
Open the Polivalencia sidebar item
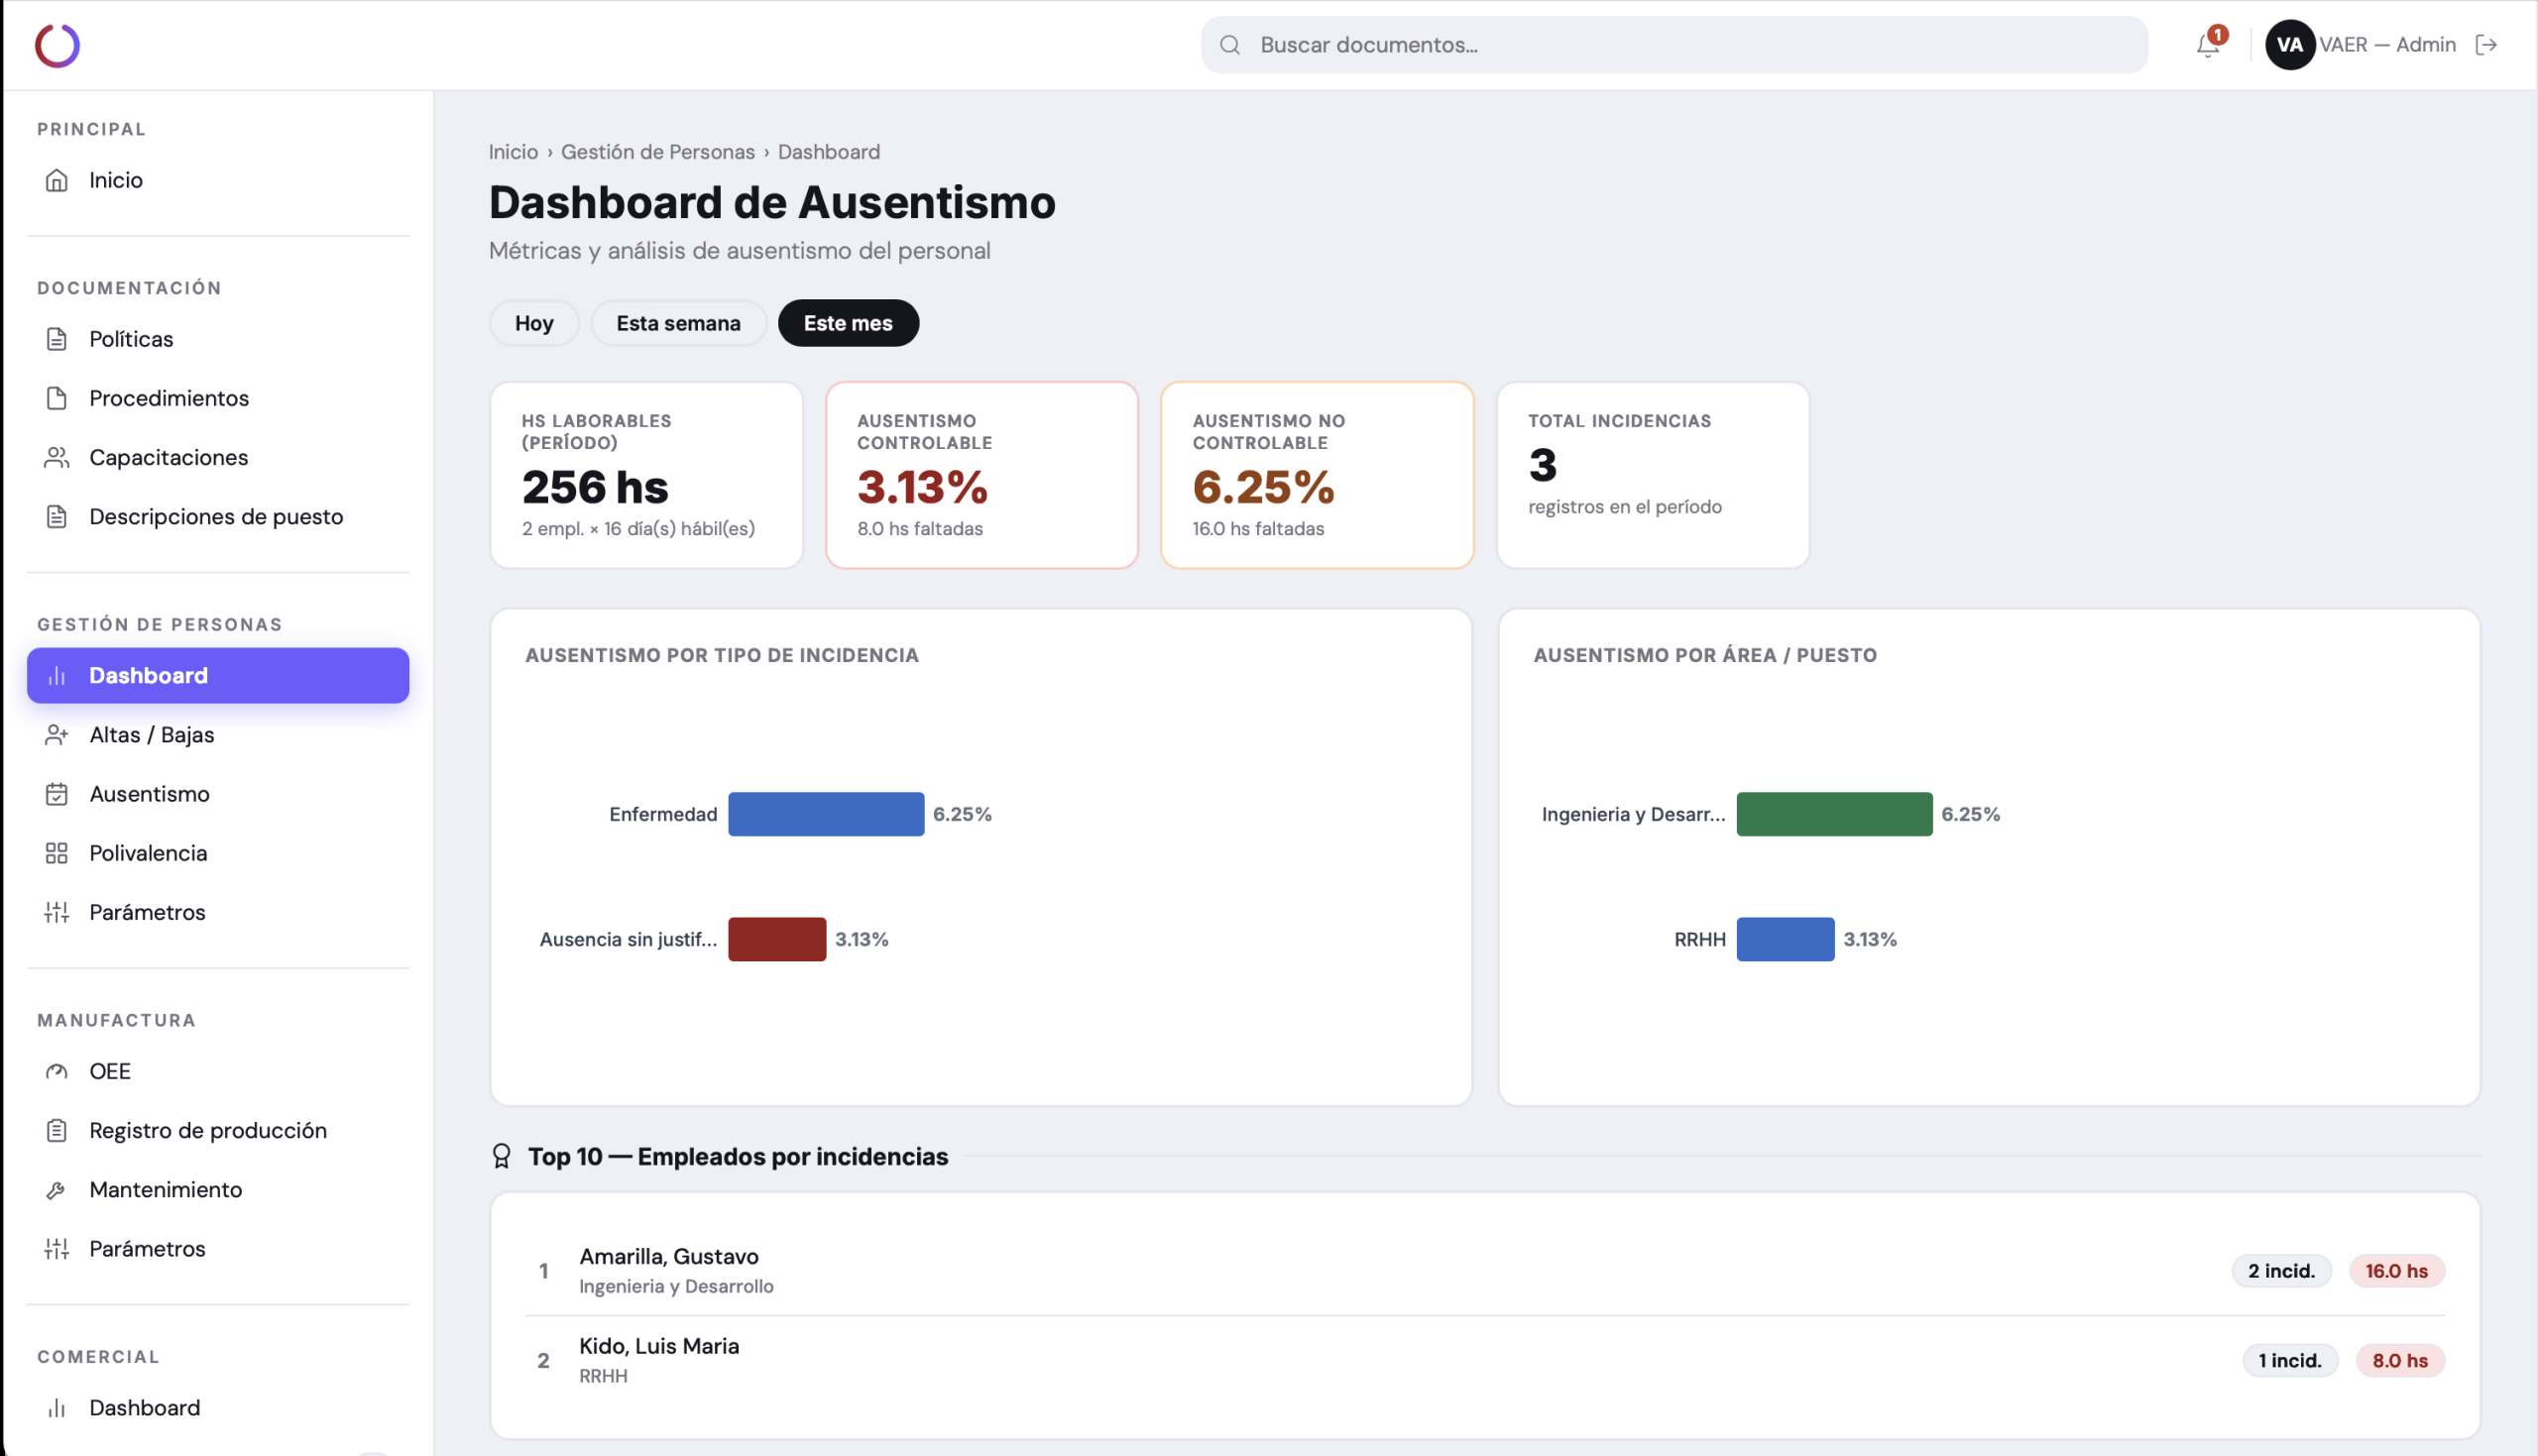[218, 853]
